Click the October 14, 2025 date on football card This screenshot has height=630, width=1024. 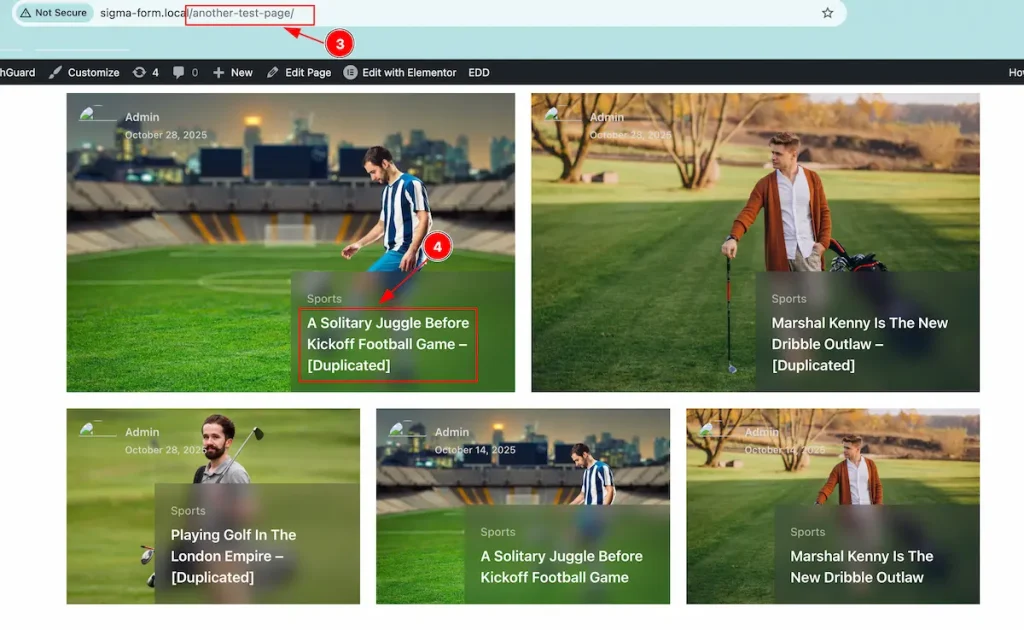pyautogui.click(x=475, y=450)
